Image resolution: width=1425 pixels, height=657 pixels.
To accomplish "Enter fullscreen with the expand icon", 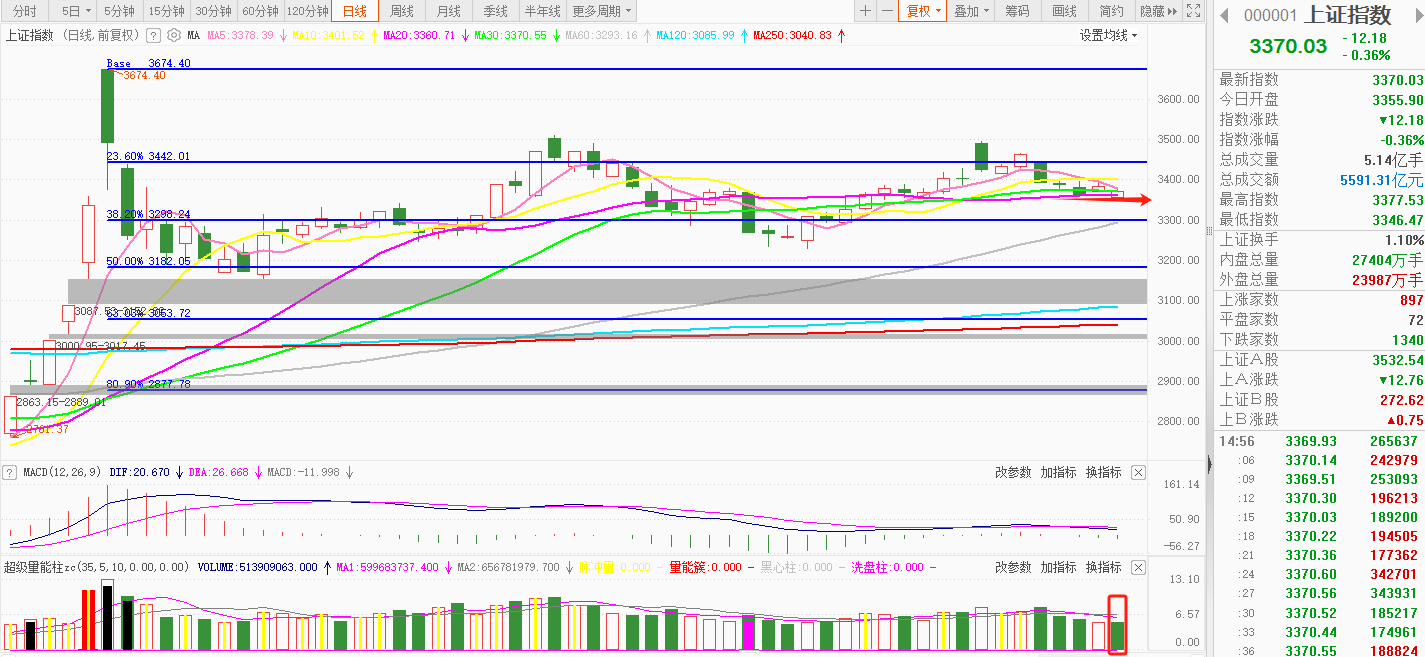I will (1192, 11).
